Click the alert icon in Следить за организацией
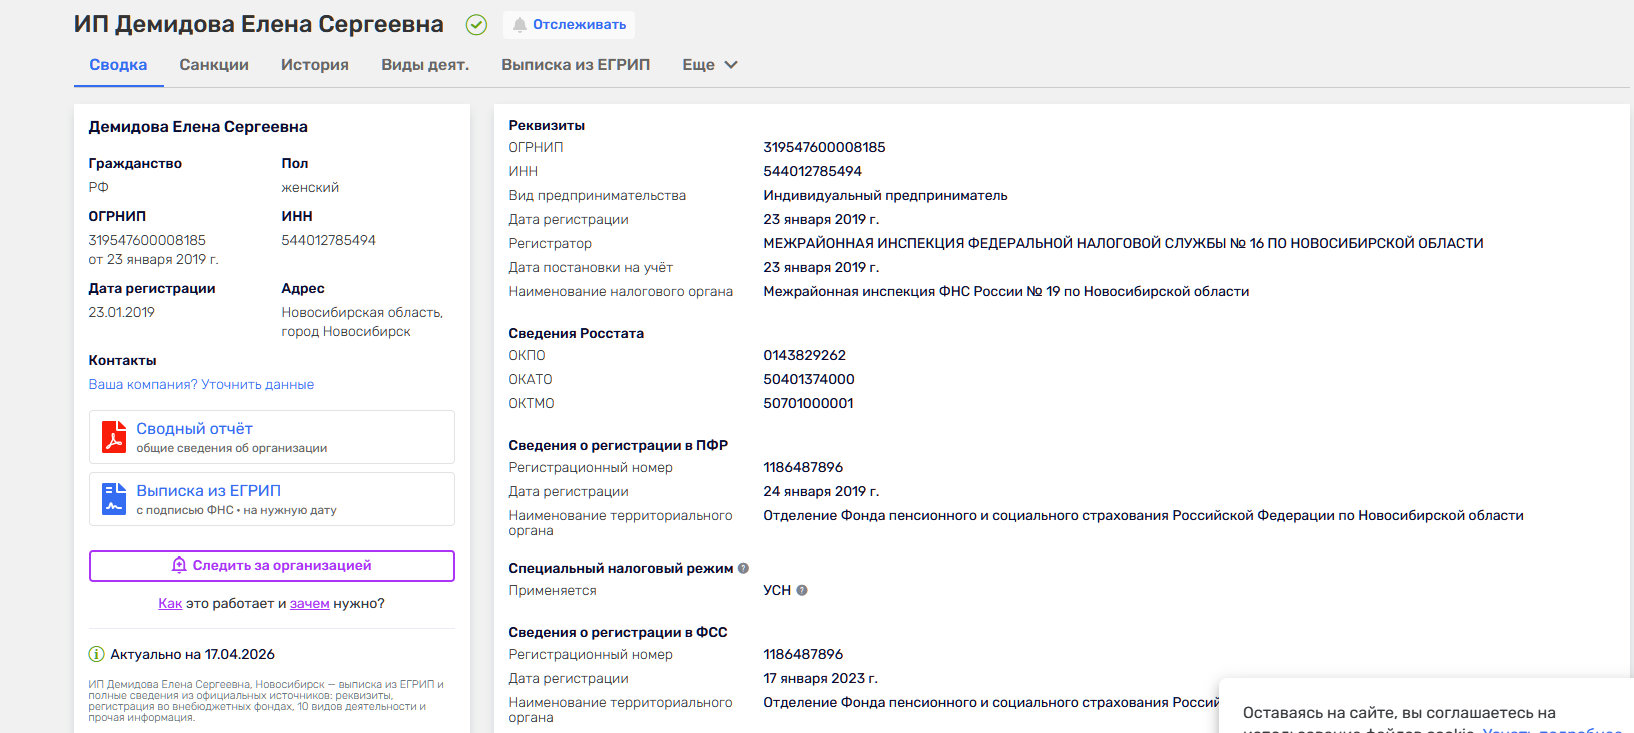The height and width of the screenshot is (733, 1634). [x=179, y=565]
